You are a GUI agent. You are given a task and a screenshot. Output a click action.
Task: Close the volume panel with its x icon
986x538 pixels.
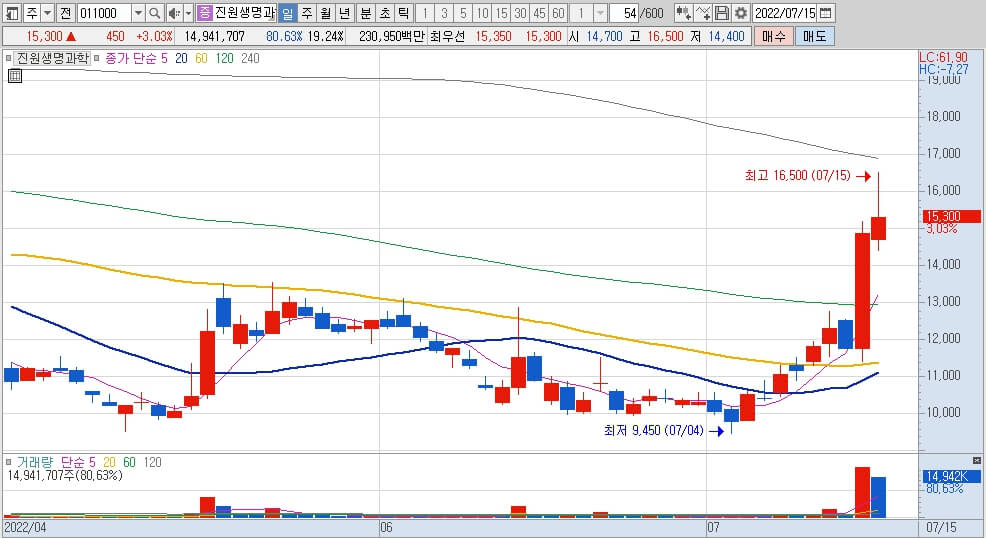(977, 461)
